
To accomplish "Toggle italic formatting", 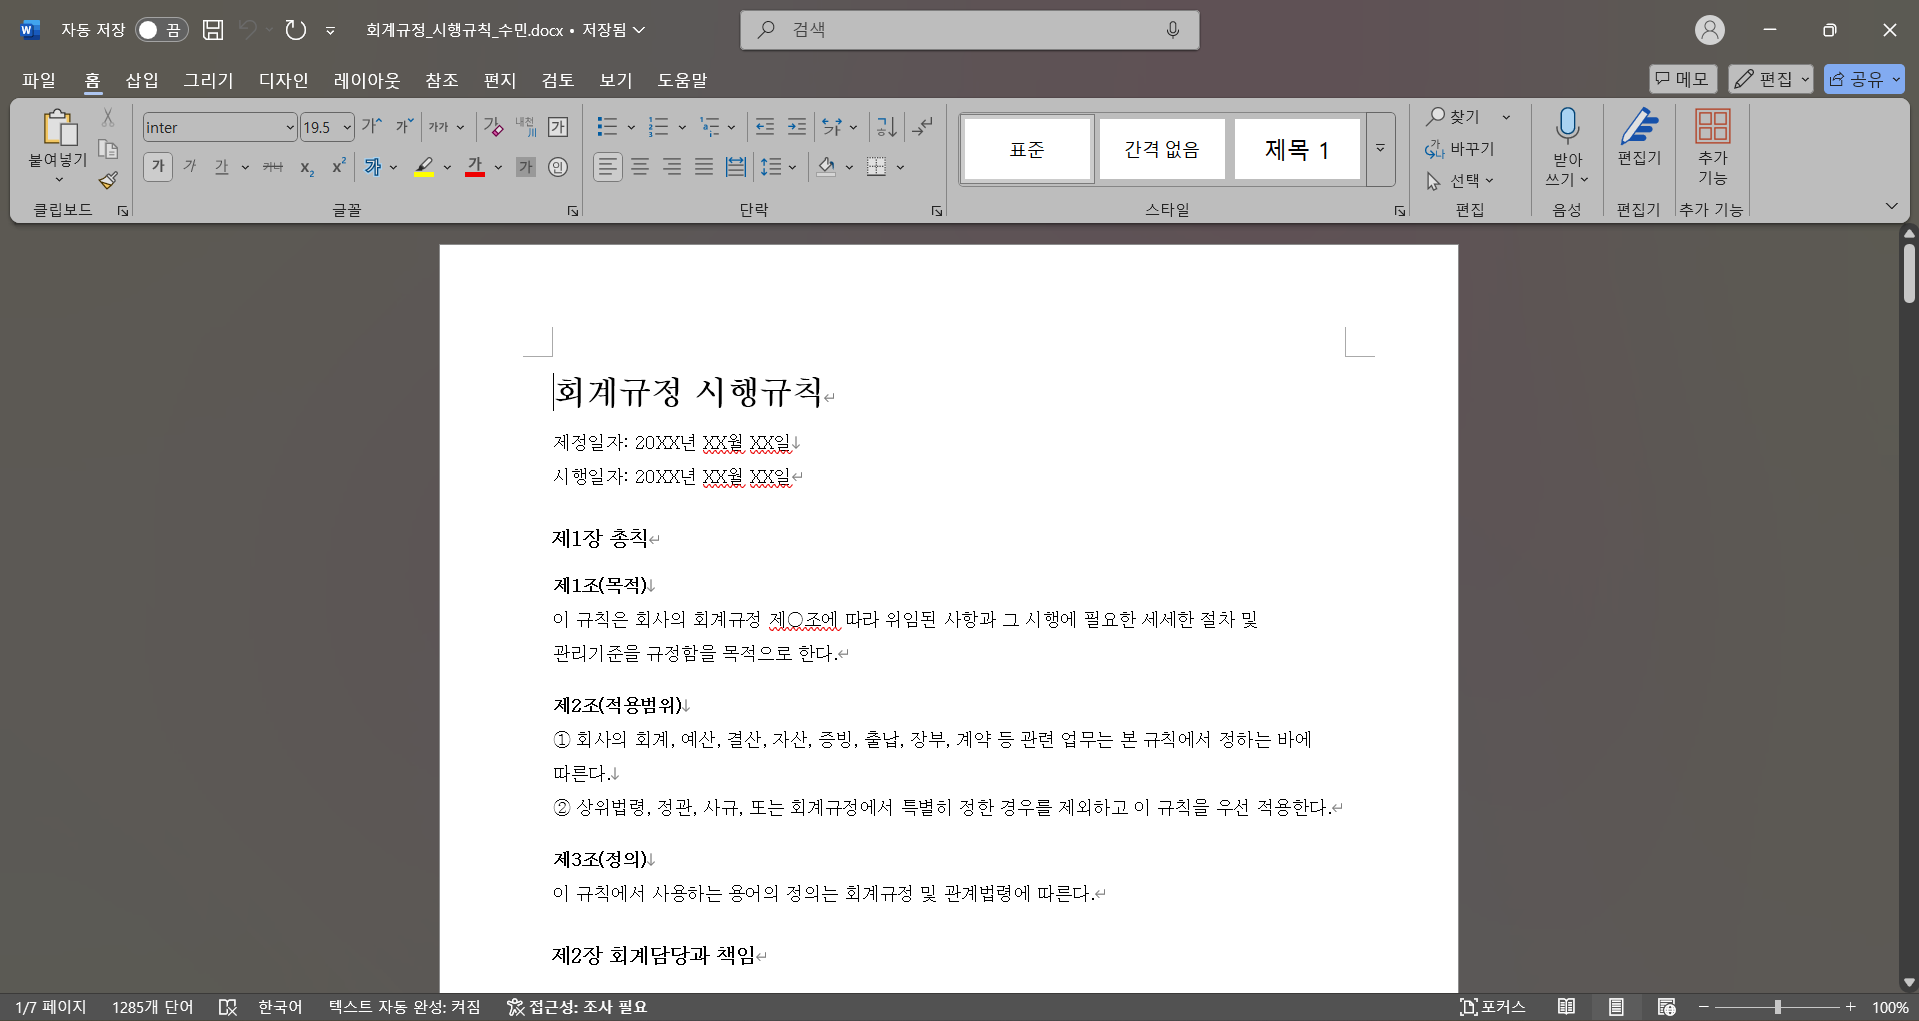I will [190, 167].
